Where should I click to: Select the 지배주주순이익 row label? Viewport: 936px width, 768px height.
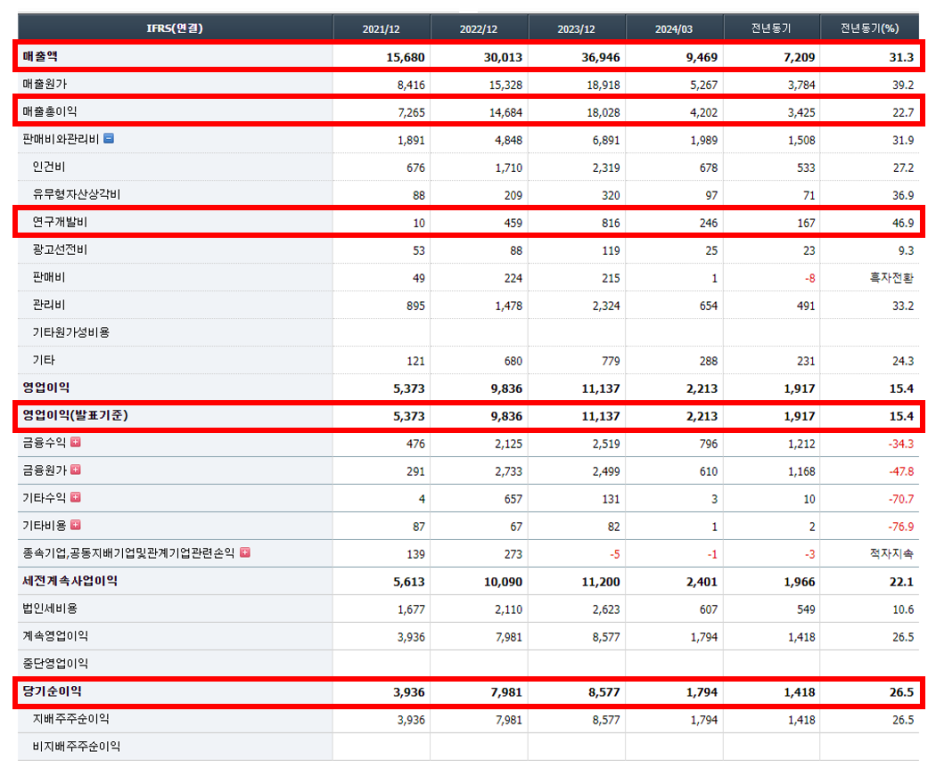click(71, 718)
